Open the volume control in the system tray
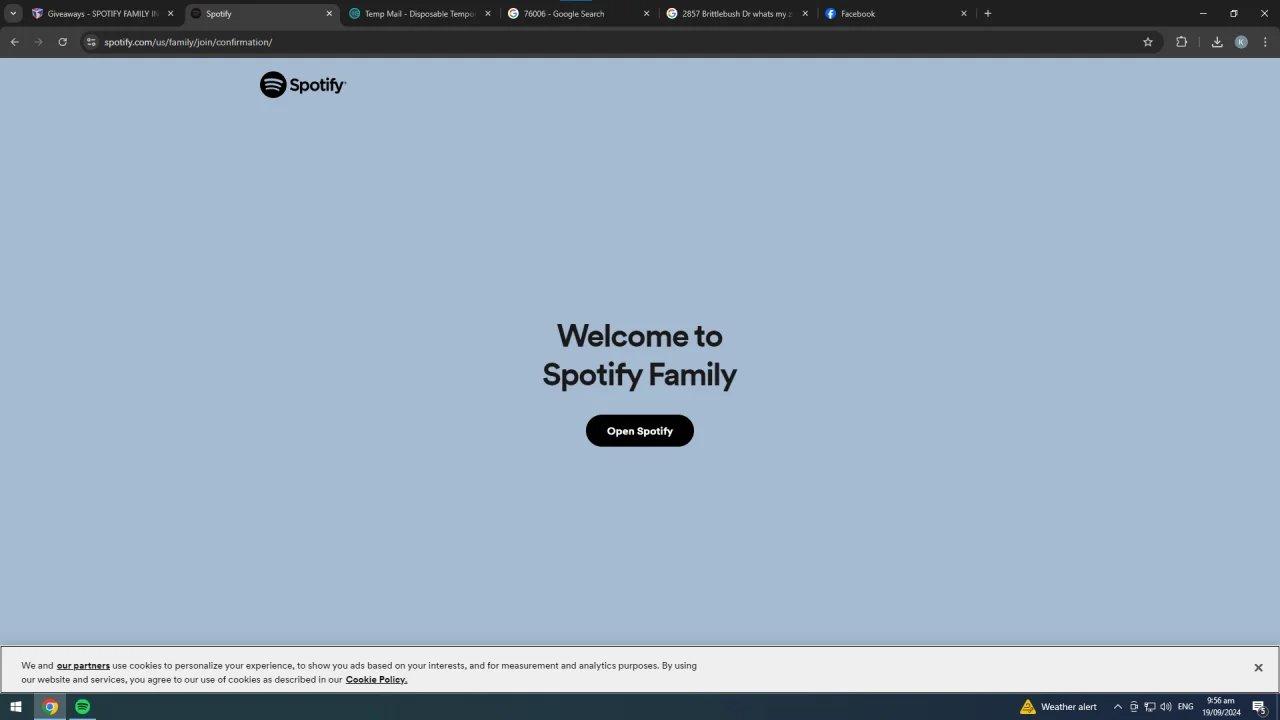The height and width of the screenshot is (720, 1280). (x=1166, y=707)
